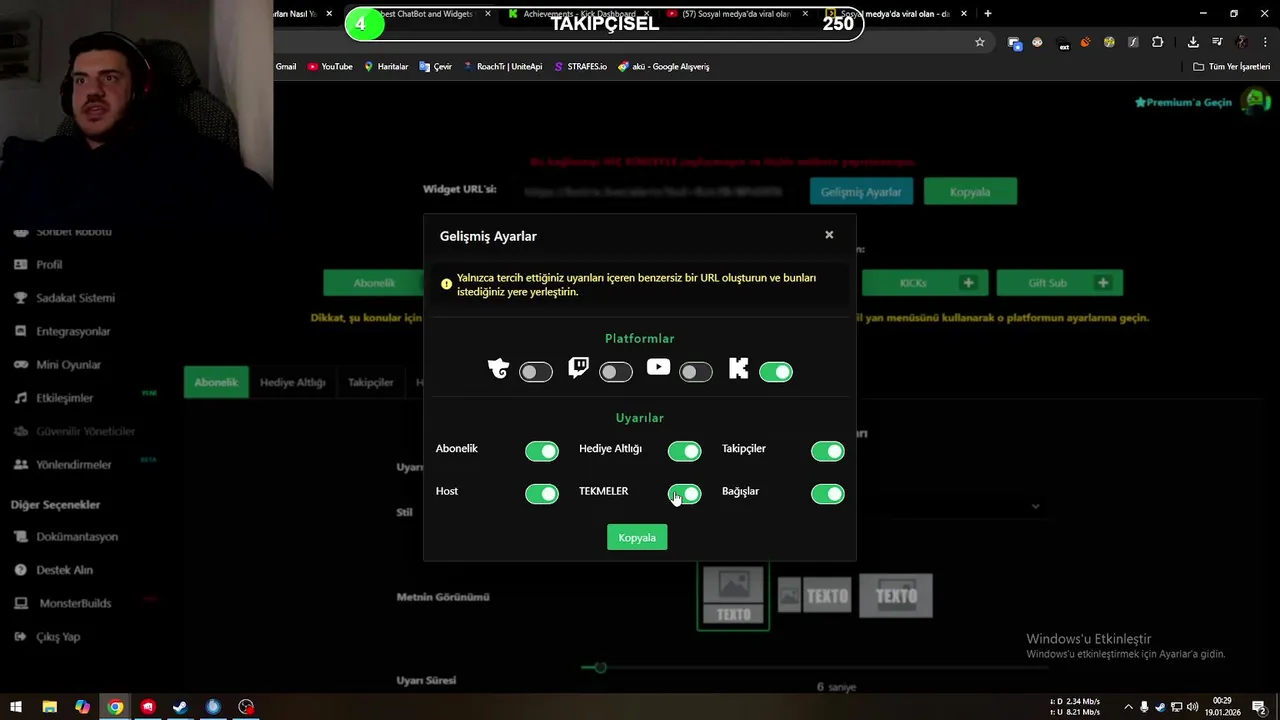
Task: Open Mini Oyunlar in the sidebar
Action: [x=68, y=365]
